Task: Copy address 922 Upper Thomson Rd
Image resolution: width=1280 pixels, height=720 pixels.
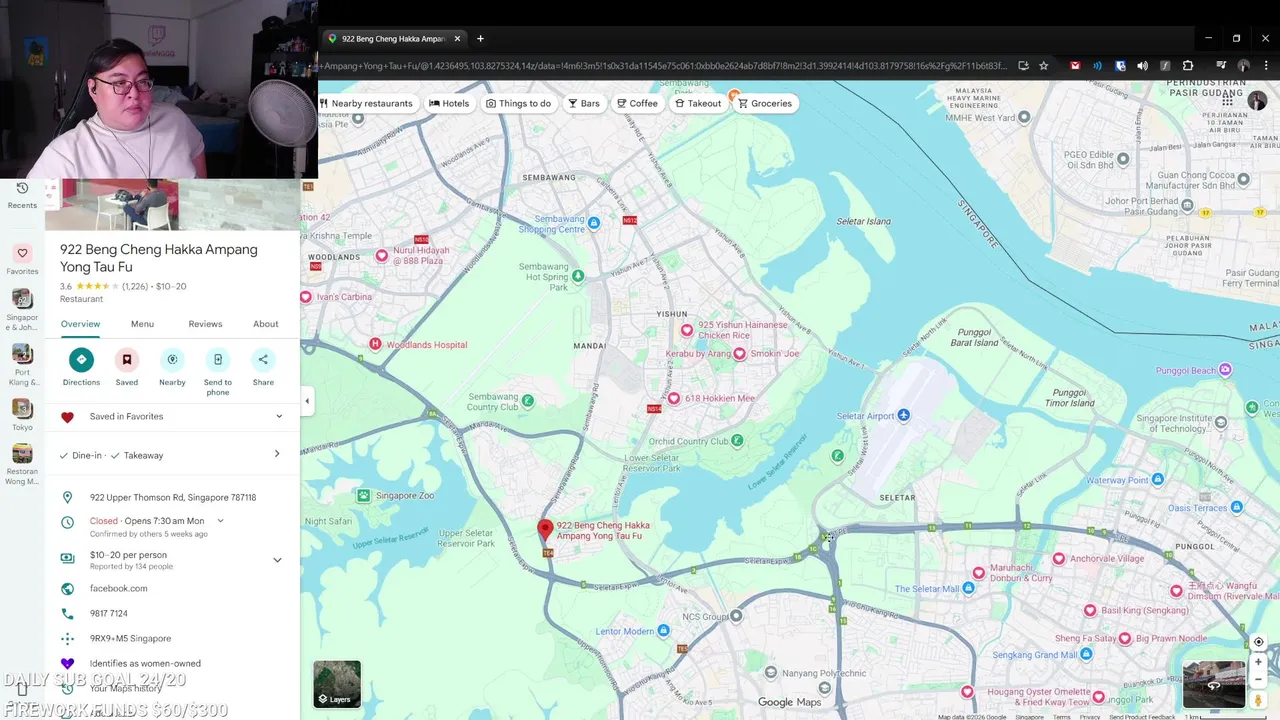Action: point(172,497)
